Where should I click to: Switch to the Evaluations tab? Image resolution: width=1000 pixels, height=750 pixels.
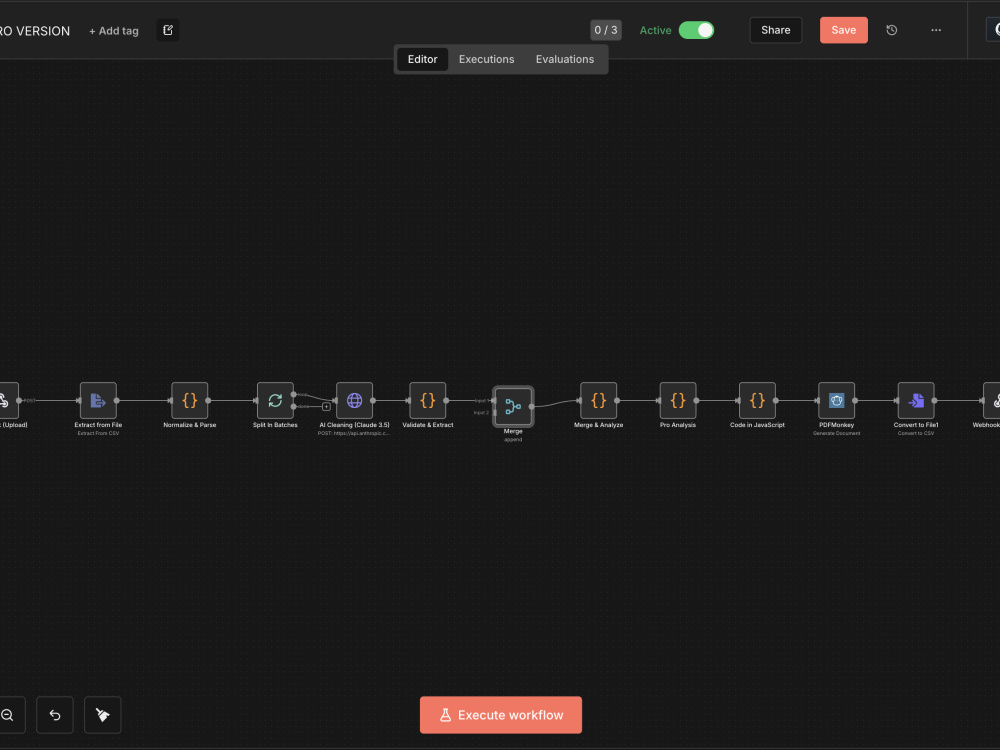pyautogui.click(x=564, y=59)
